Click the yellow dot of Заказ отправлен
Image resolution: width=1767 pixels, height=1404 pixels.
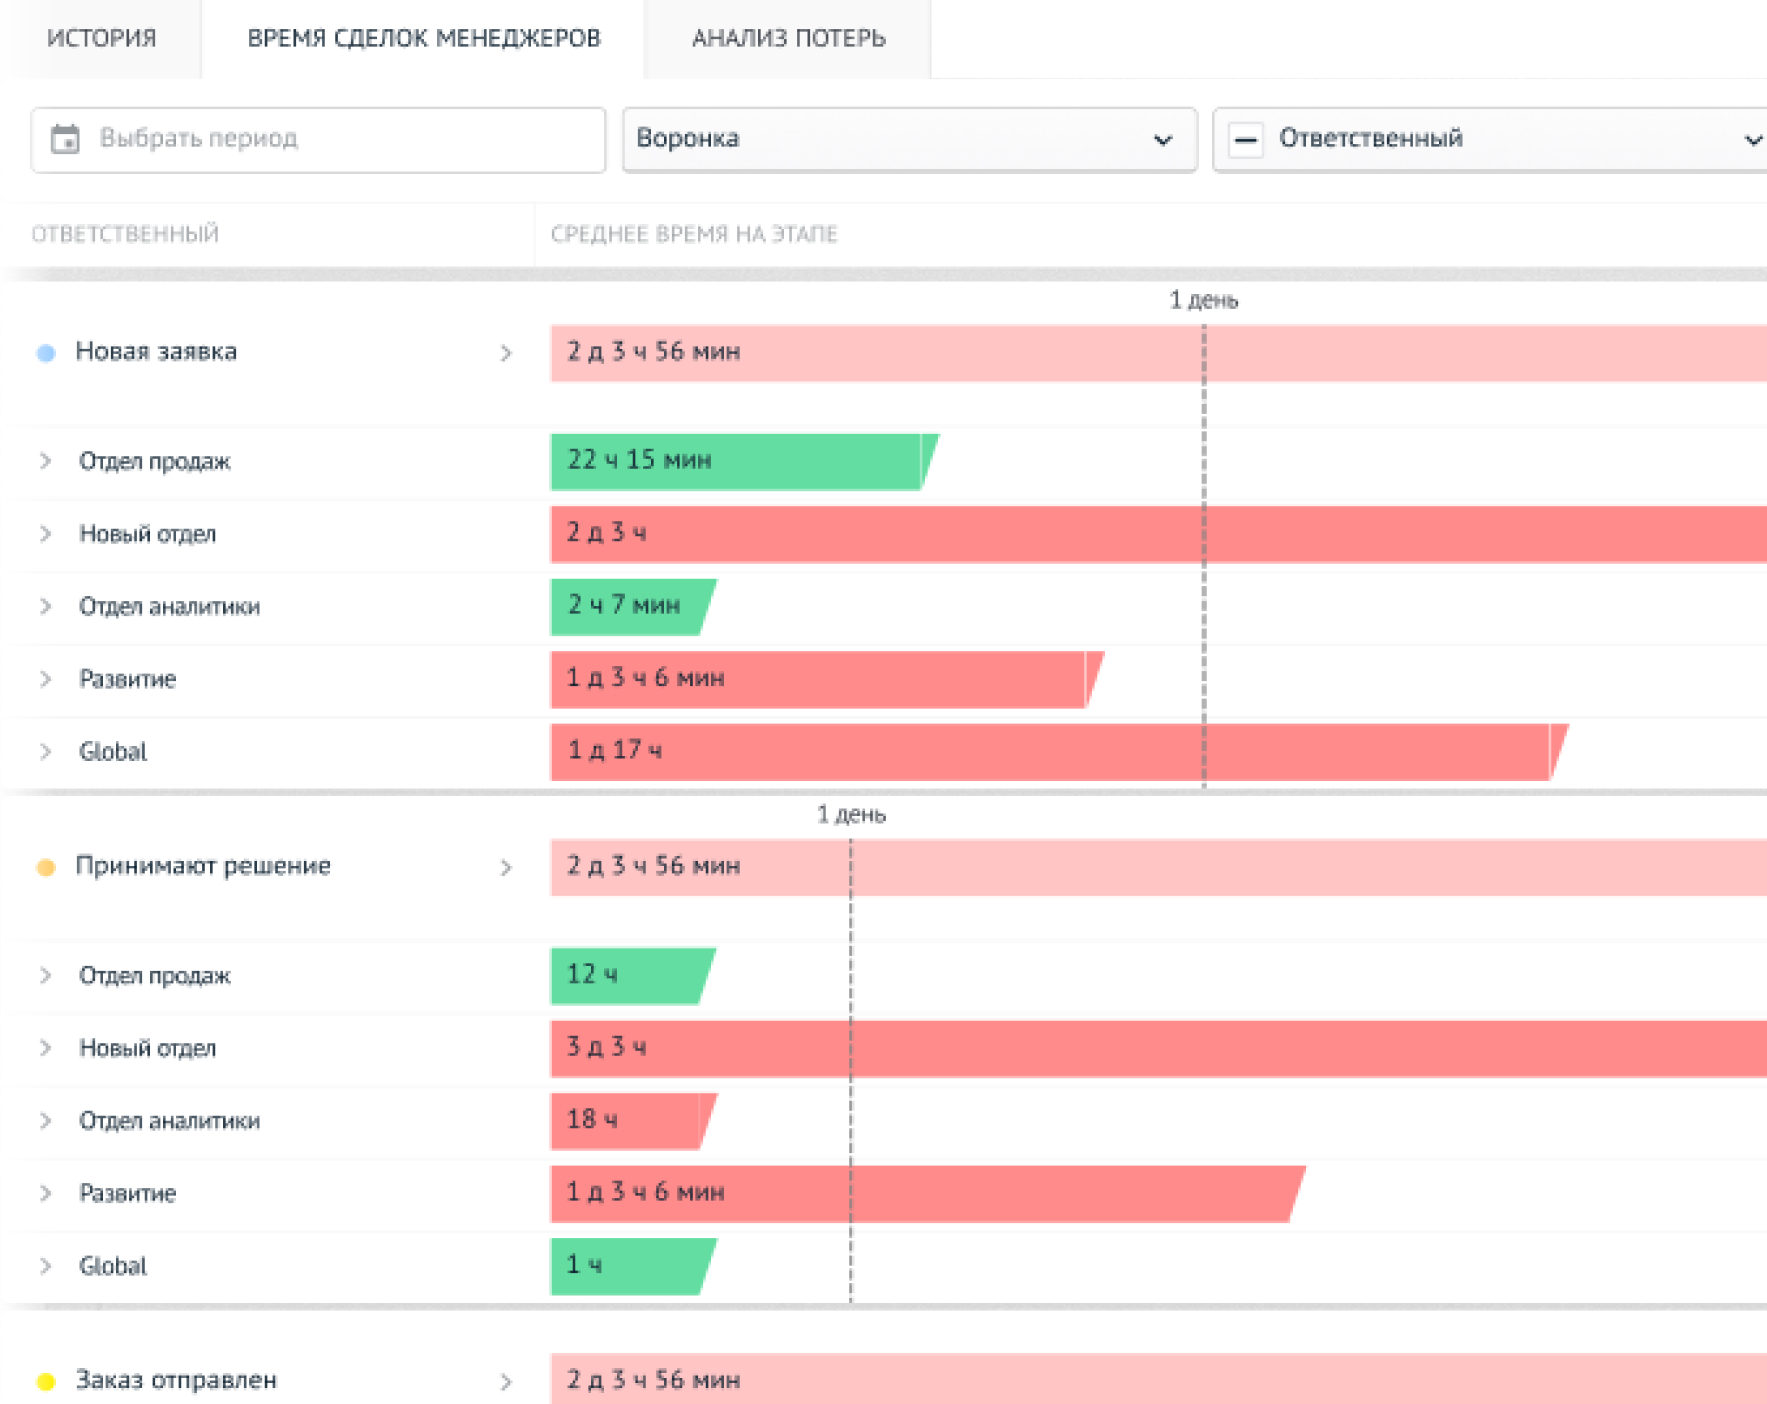45,1382
